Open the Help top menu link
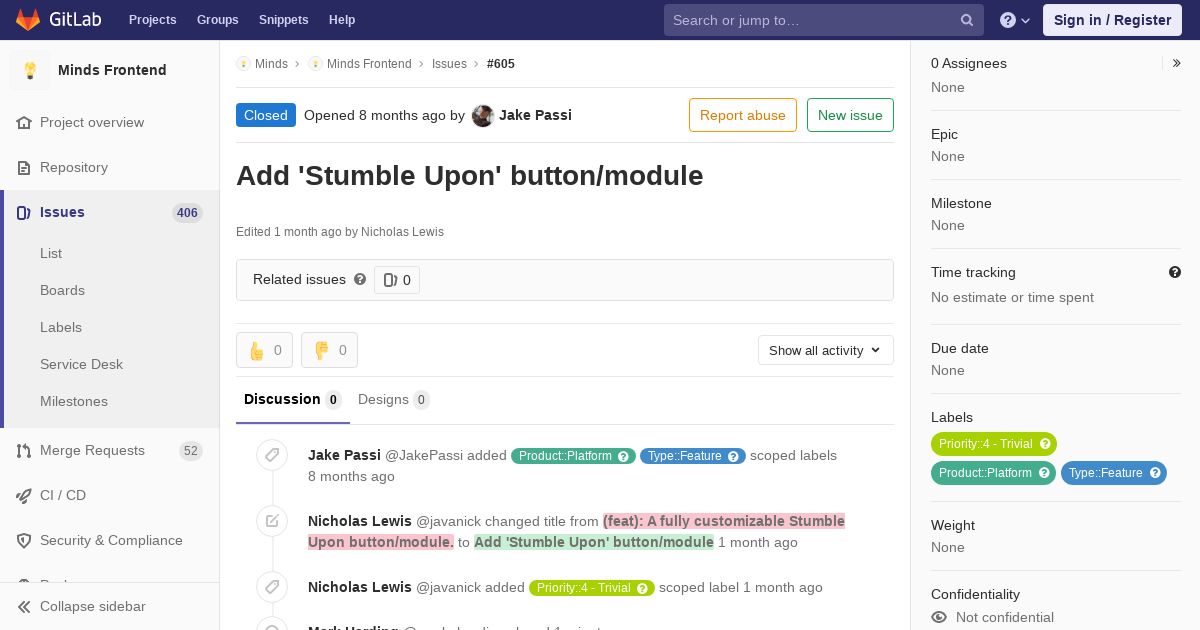This screenshot has width=1200, height=630. (342, 20)
